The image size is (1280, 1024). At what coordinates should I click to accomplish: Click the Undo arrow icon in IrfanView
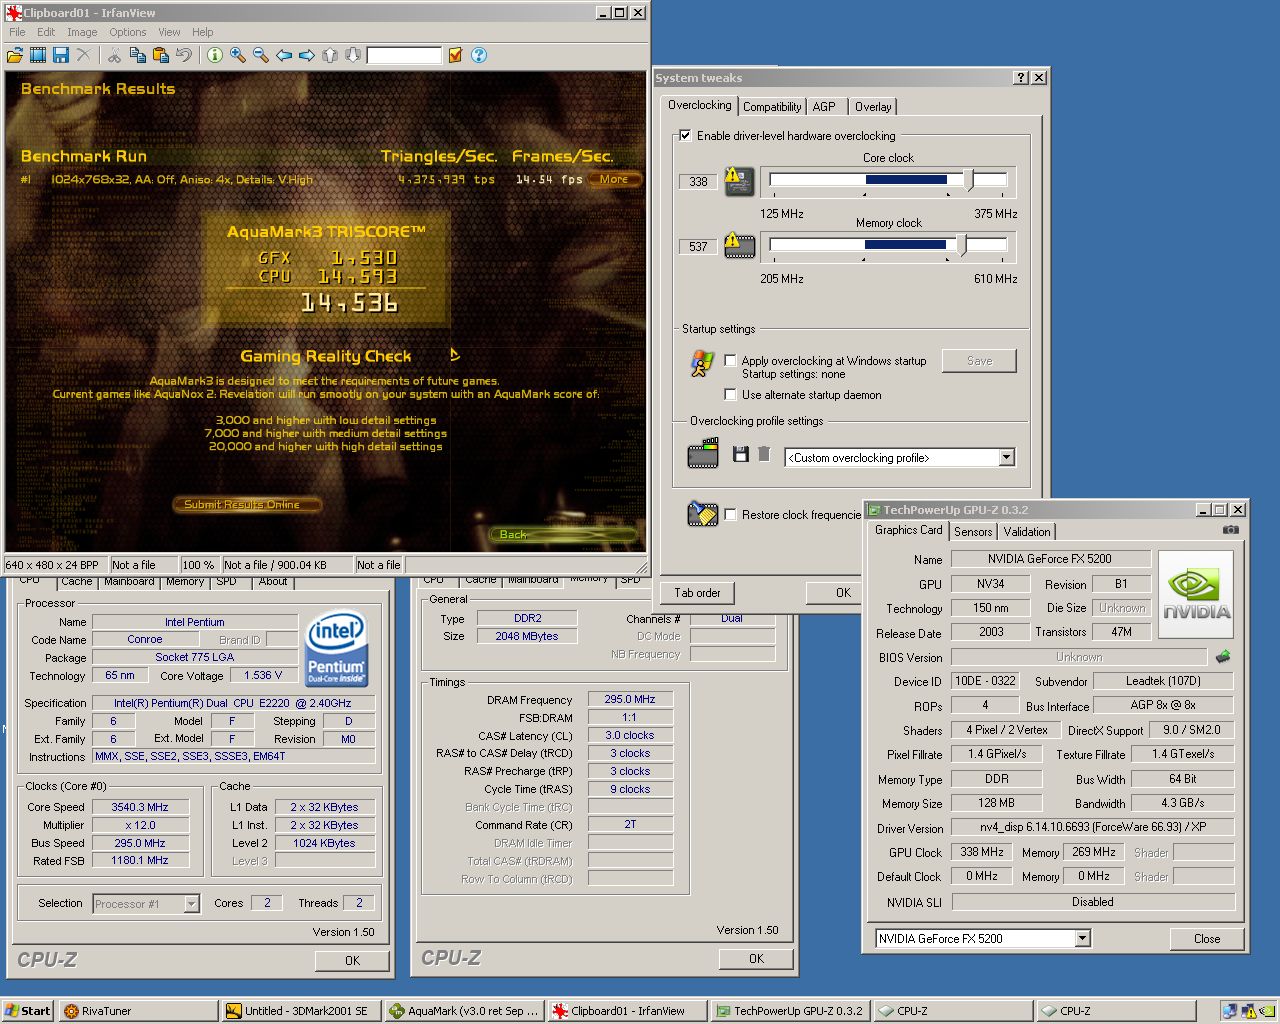click(184, 55)
